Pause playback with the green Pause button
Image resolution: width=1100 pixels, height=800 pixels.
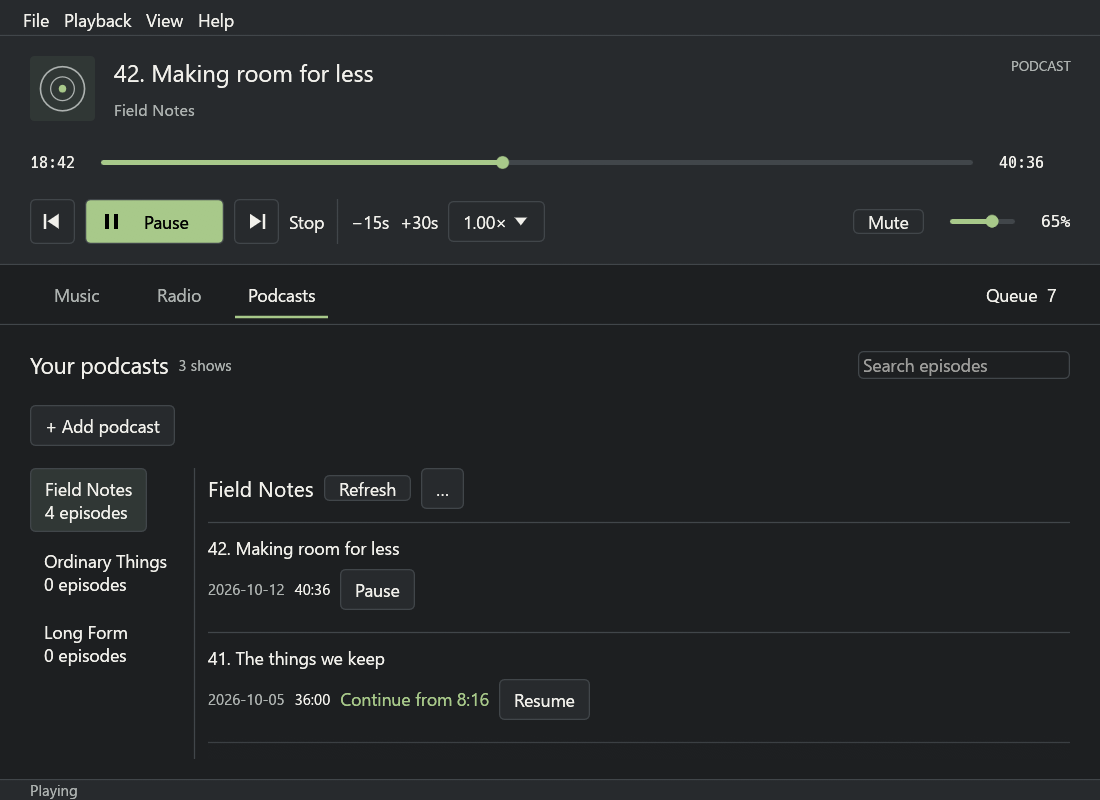click(x=154, y=222)
